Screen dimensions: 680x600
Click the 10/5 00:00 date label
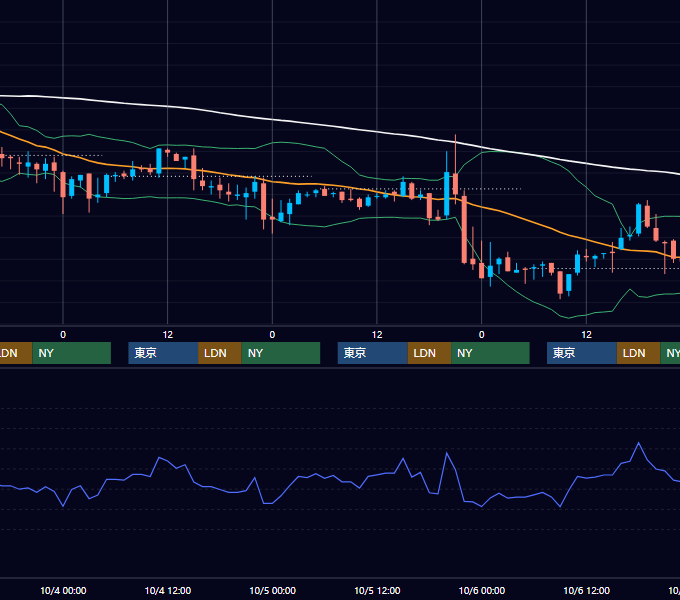[272, 590]
